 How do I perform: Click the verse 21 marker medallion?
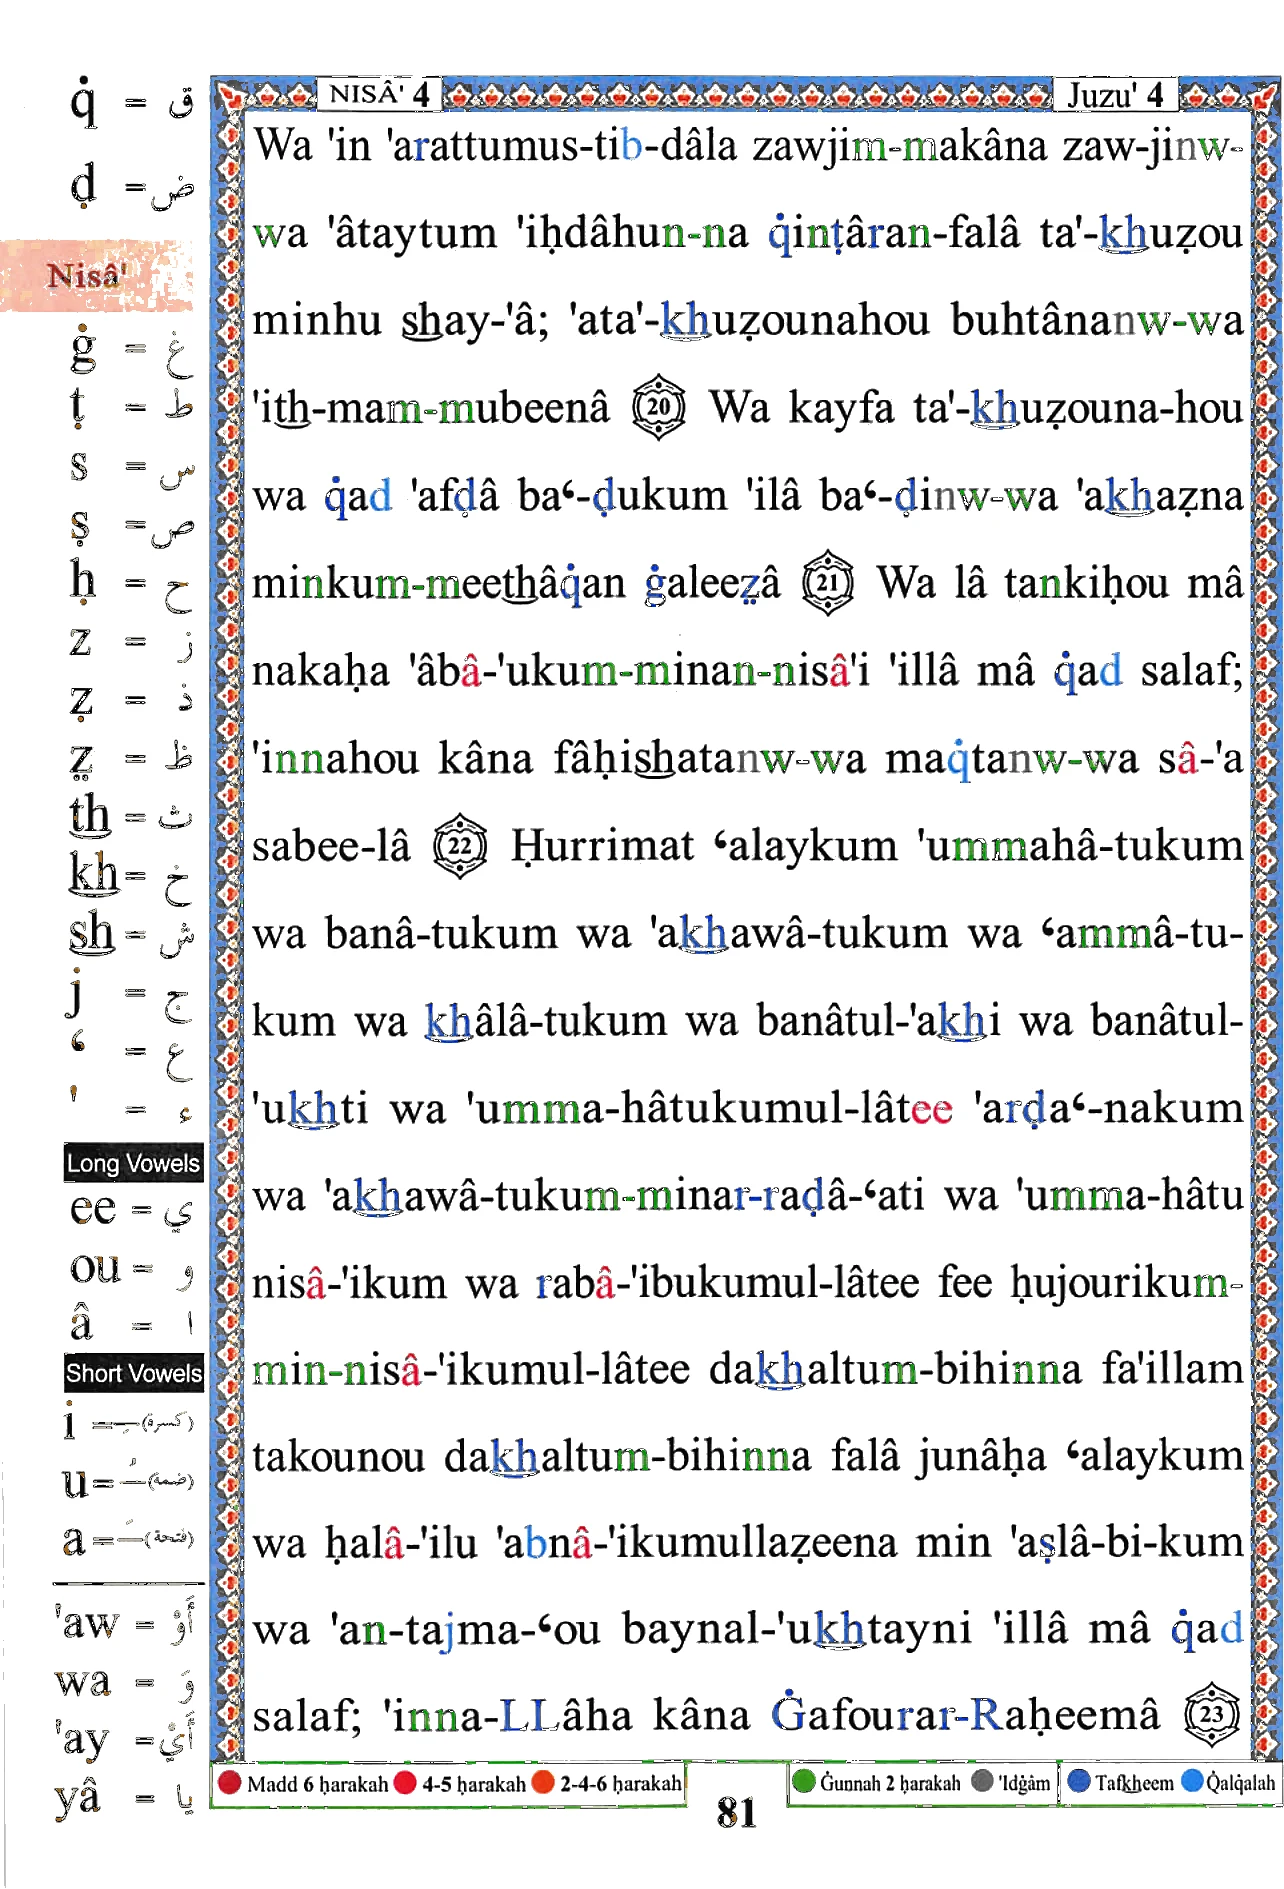828,582
